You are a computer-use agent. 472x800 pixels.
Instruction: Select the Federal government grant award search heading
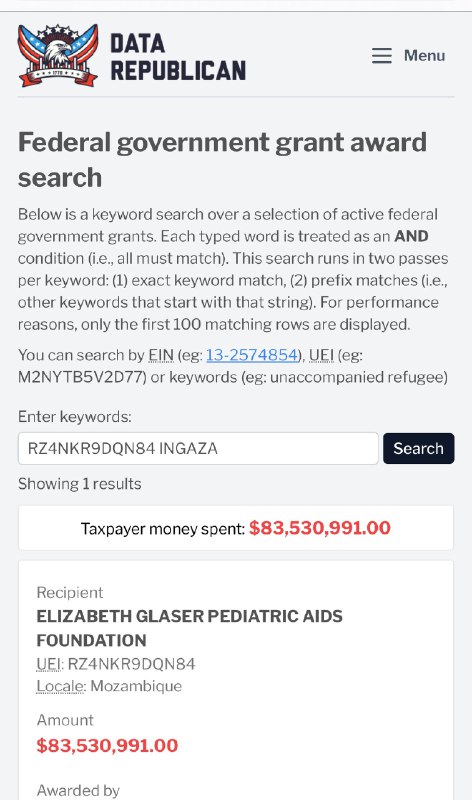pos(222,159)
